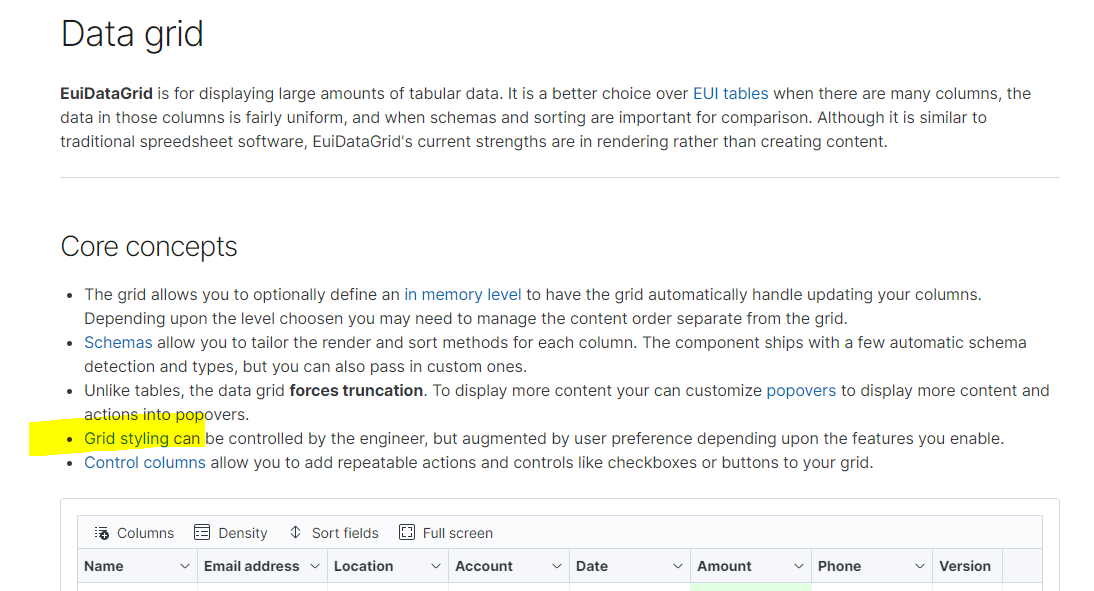
Task: Open the Amount column dropdown
Action: (x=801, y=565)
